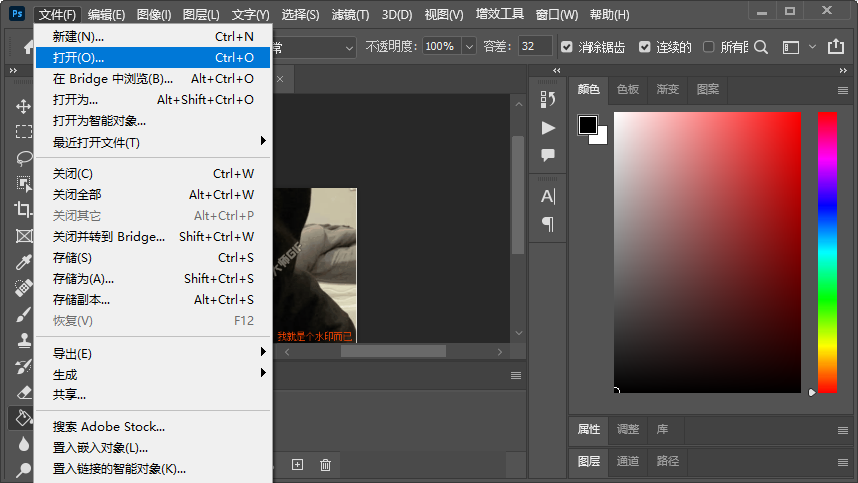Open the Actions panel play icon

click(x=548, y=128)
